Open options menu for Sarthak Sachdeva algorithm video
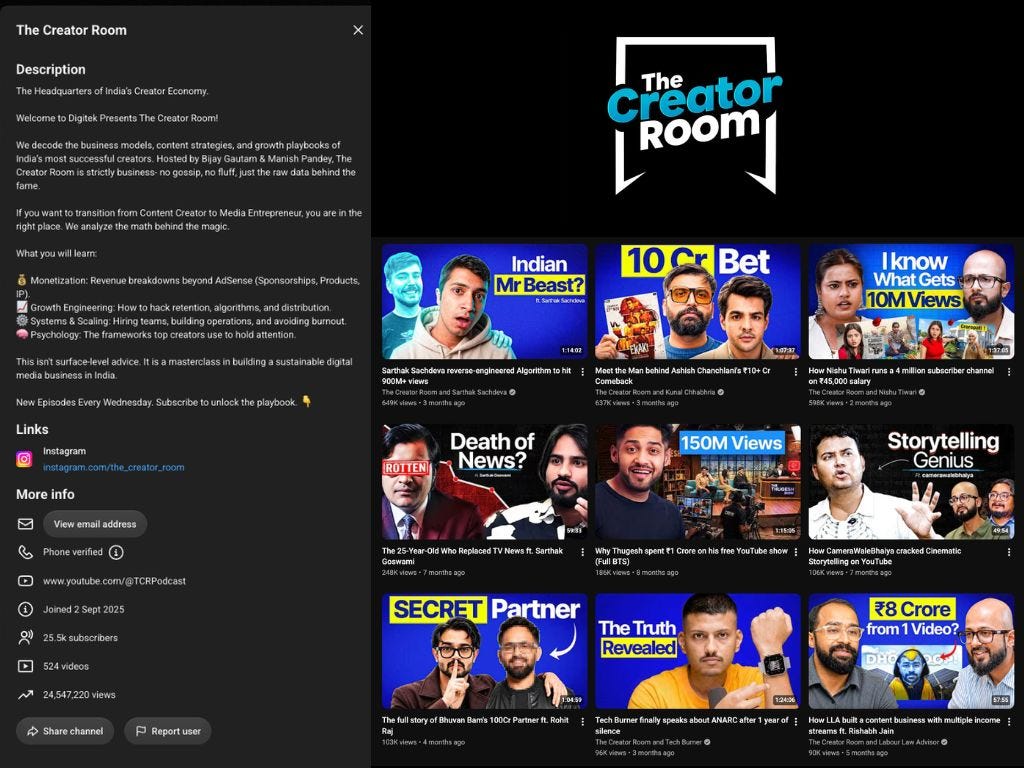Viewport: 1024px width, 768px height. coord(583,372)
